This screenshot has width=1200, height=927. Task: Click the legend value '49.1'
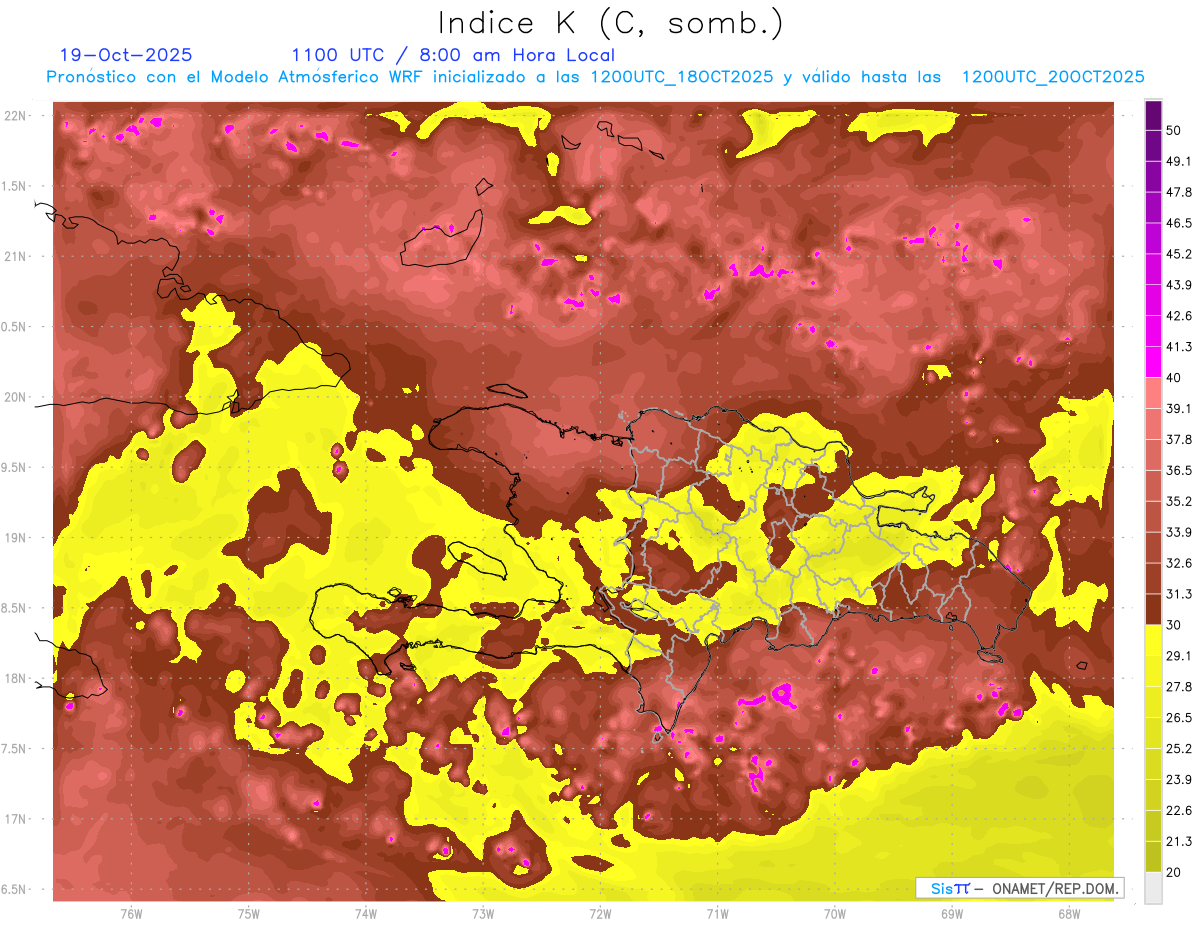click(1179, 161)
